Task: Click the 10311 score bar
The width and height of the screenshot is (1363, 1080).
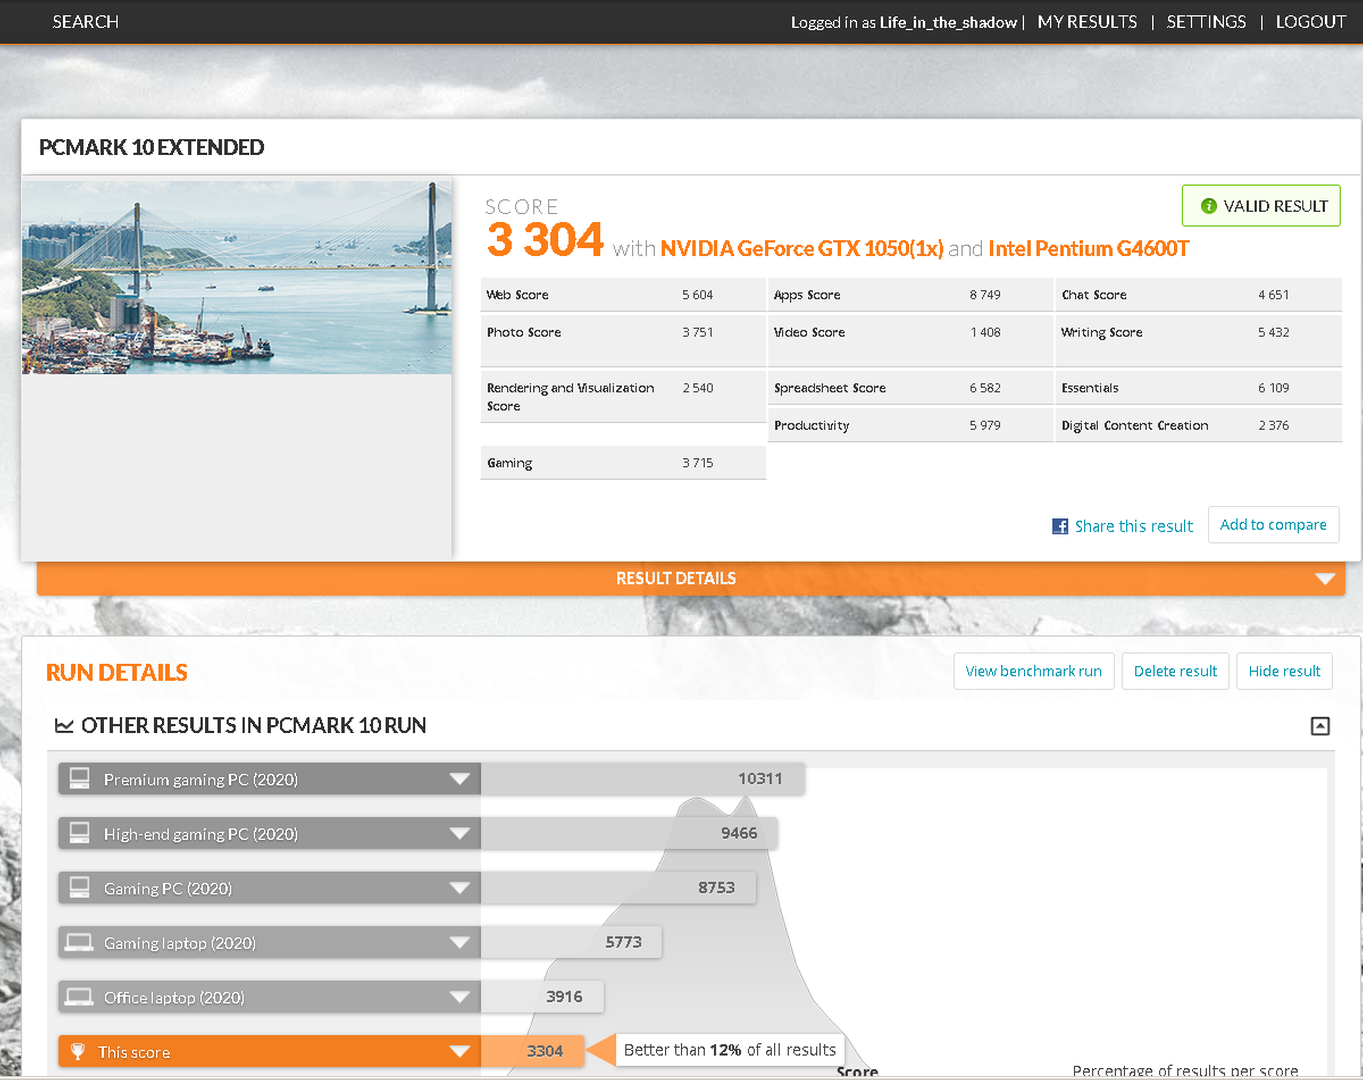Action: (x=643, y=779)
